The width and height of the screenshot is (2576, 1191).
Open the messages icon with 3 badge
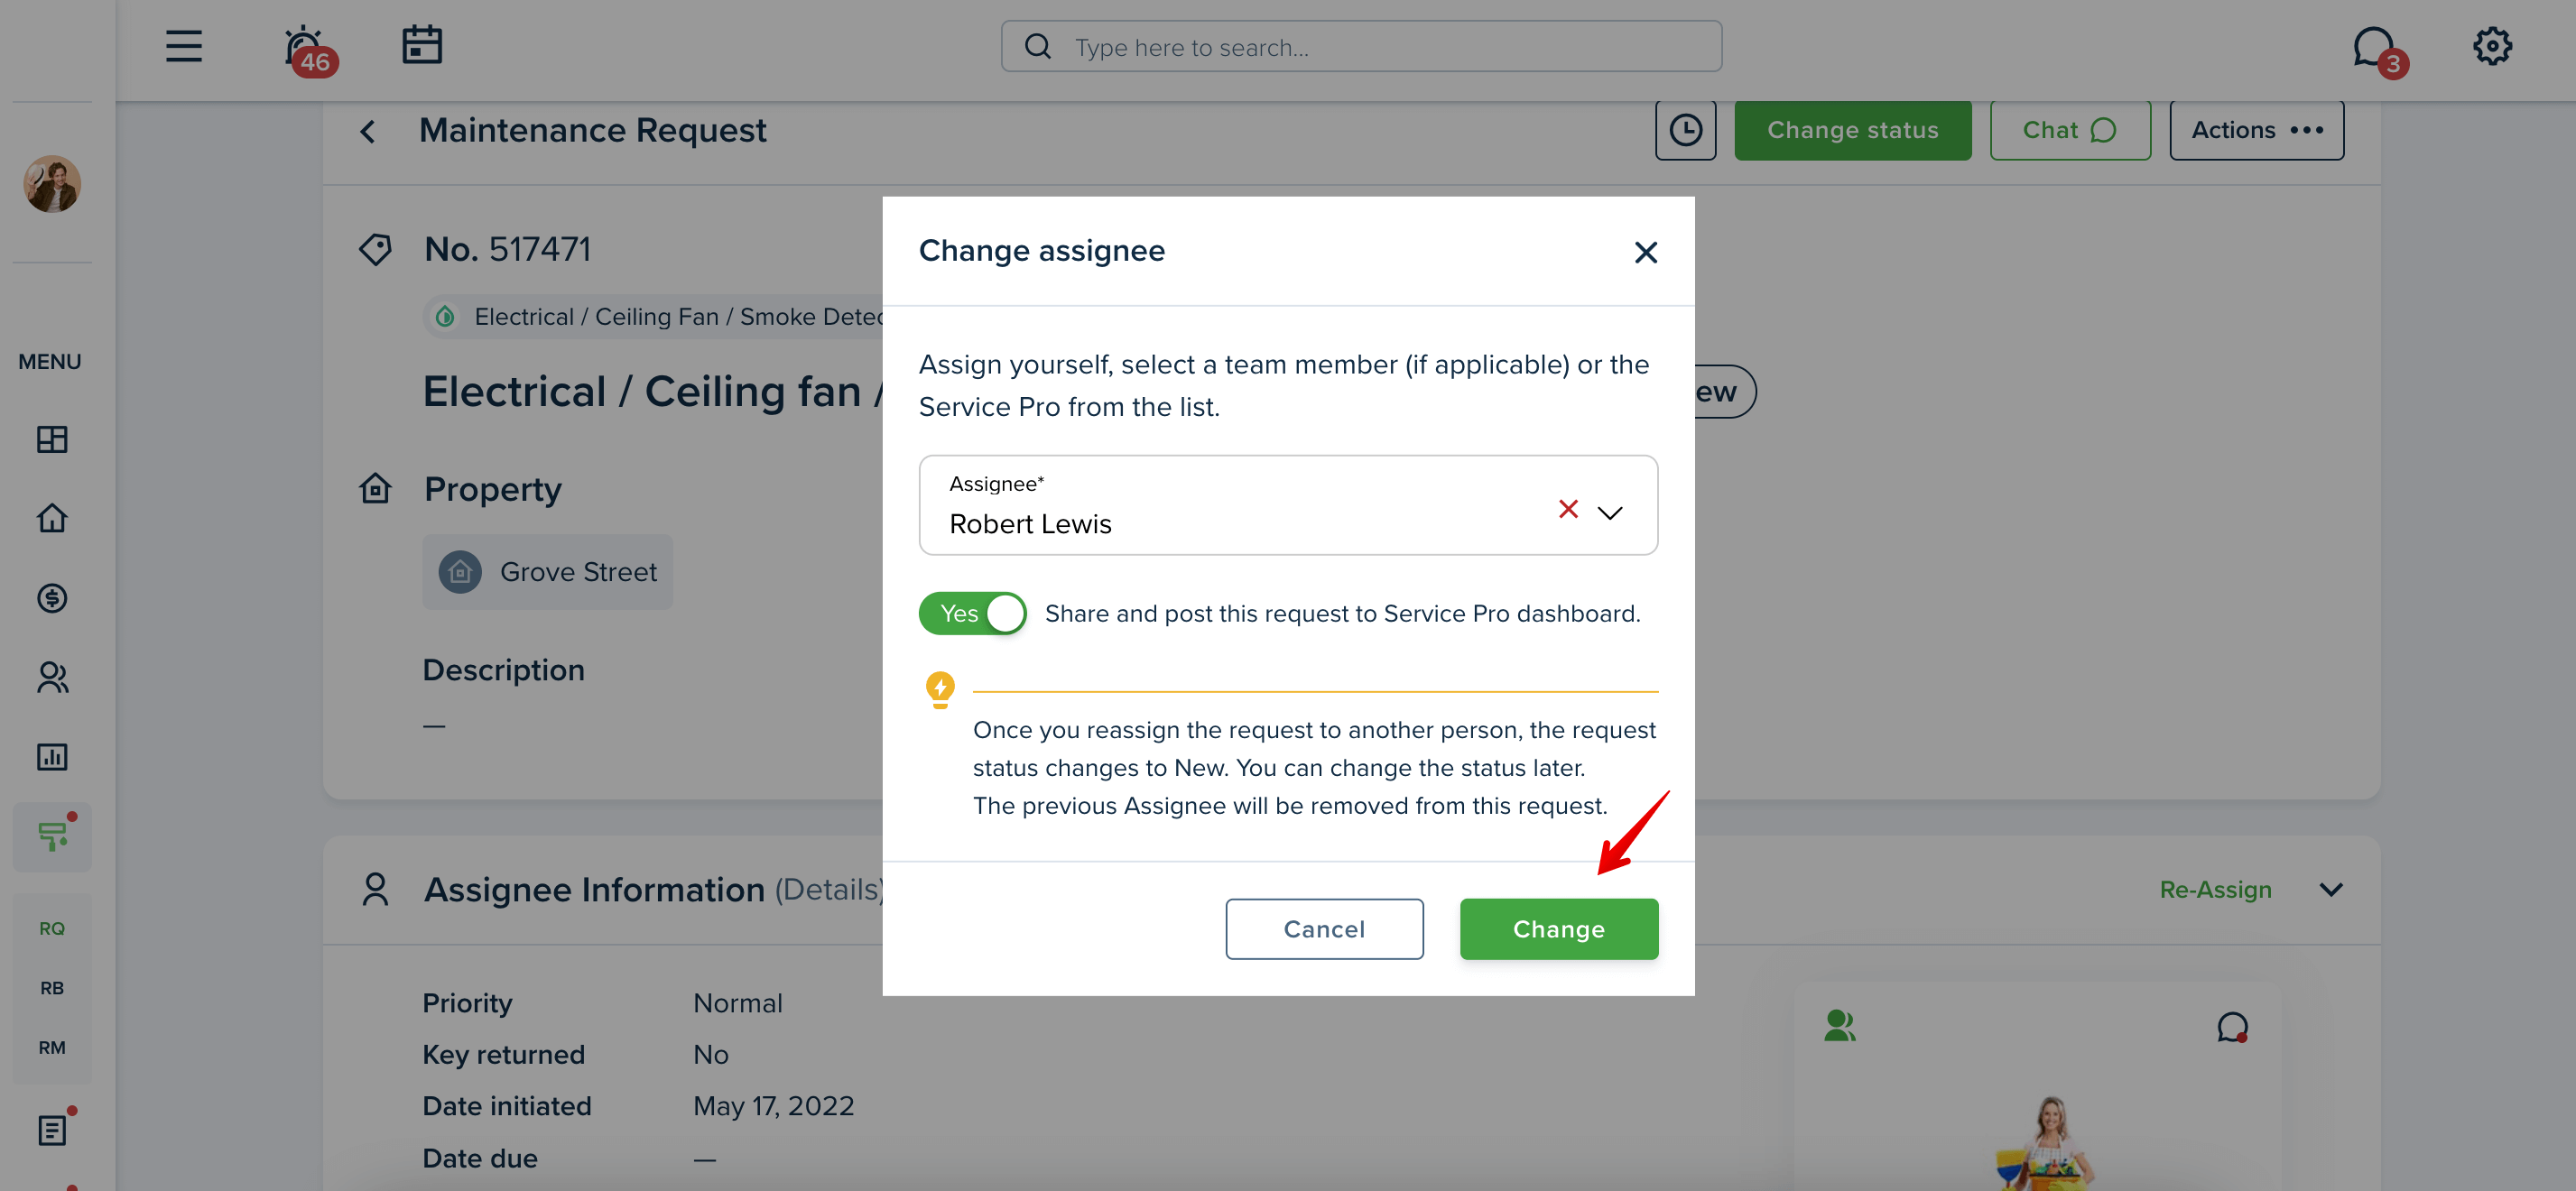pyautogui.click(x=2378, y=50)
